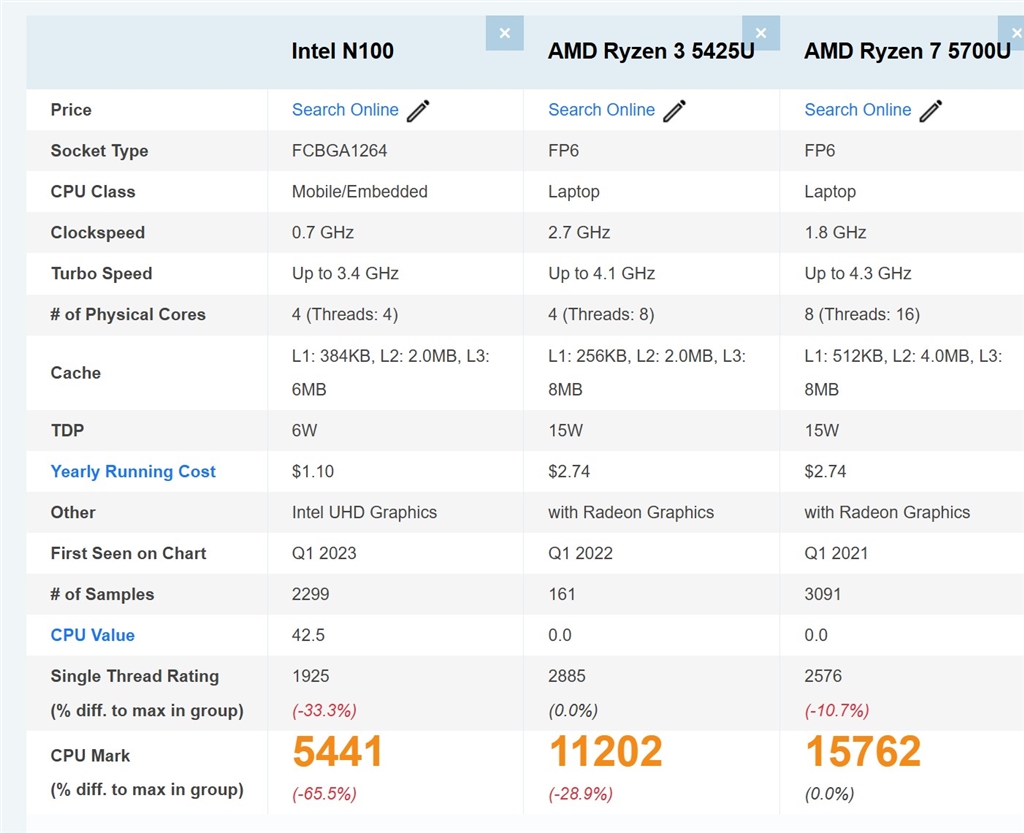Image resolution: width=1024 pixels, height=833 pixels.
Task: Click the (-28.9%) CPU Mark difference
Action: coord(581,794)
